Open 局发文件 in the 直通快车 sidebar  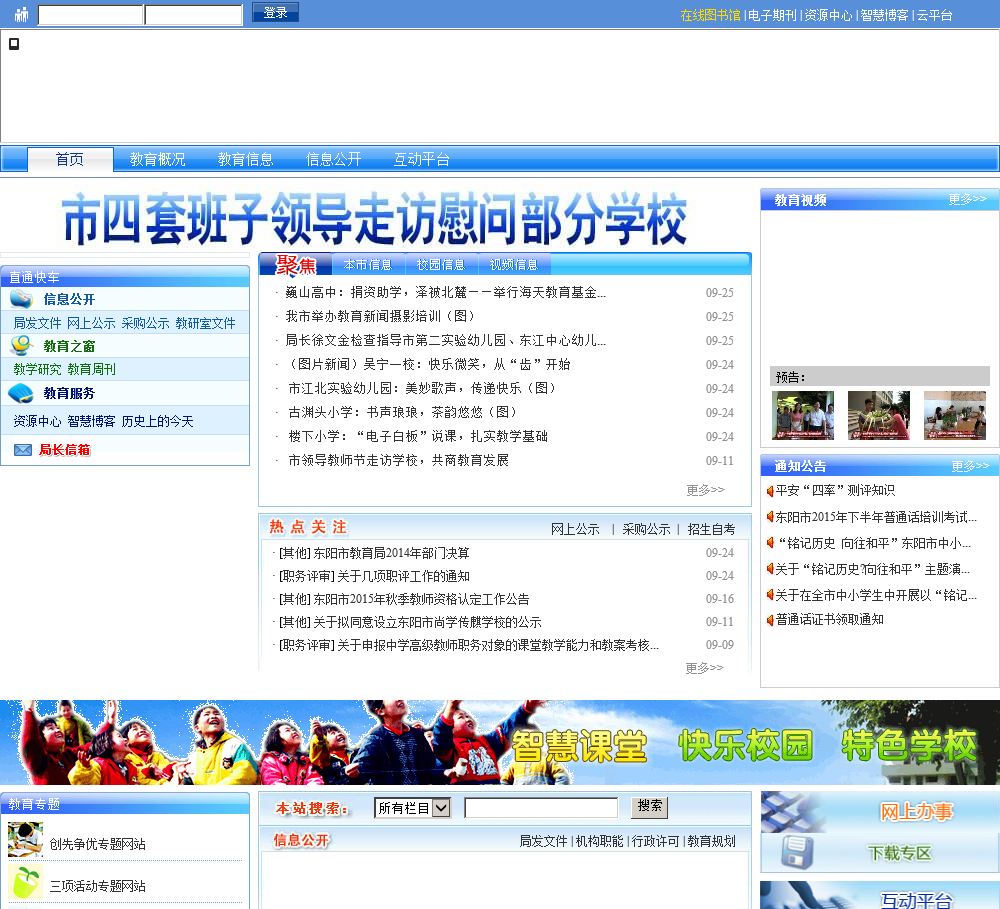[38, 323]
